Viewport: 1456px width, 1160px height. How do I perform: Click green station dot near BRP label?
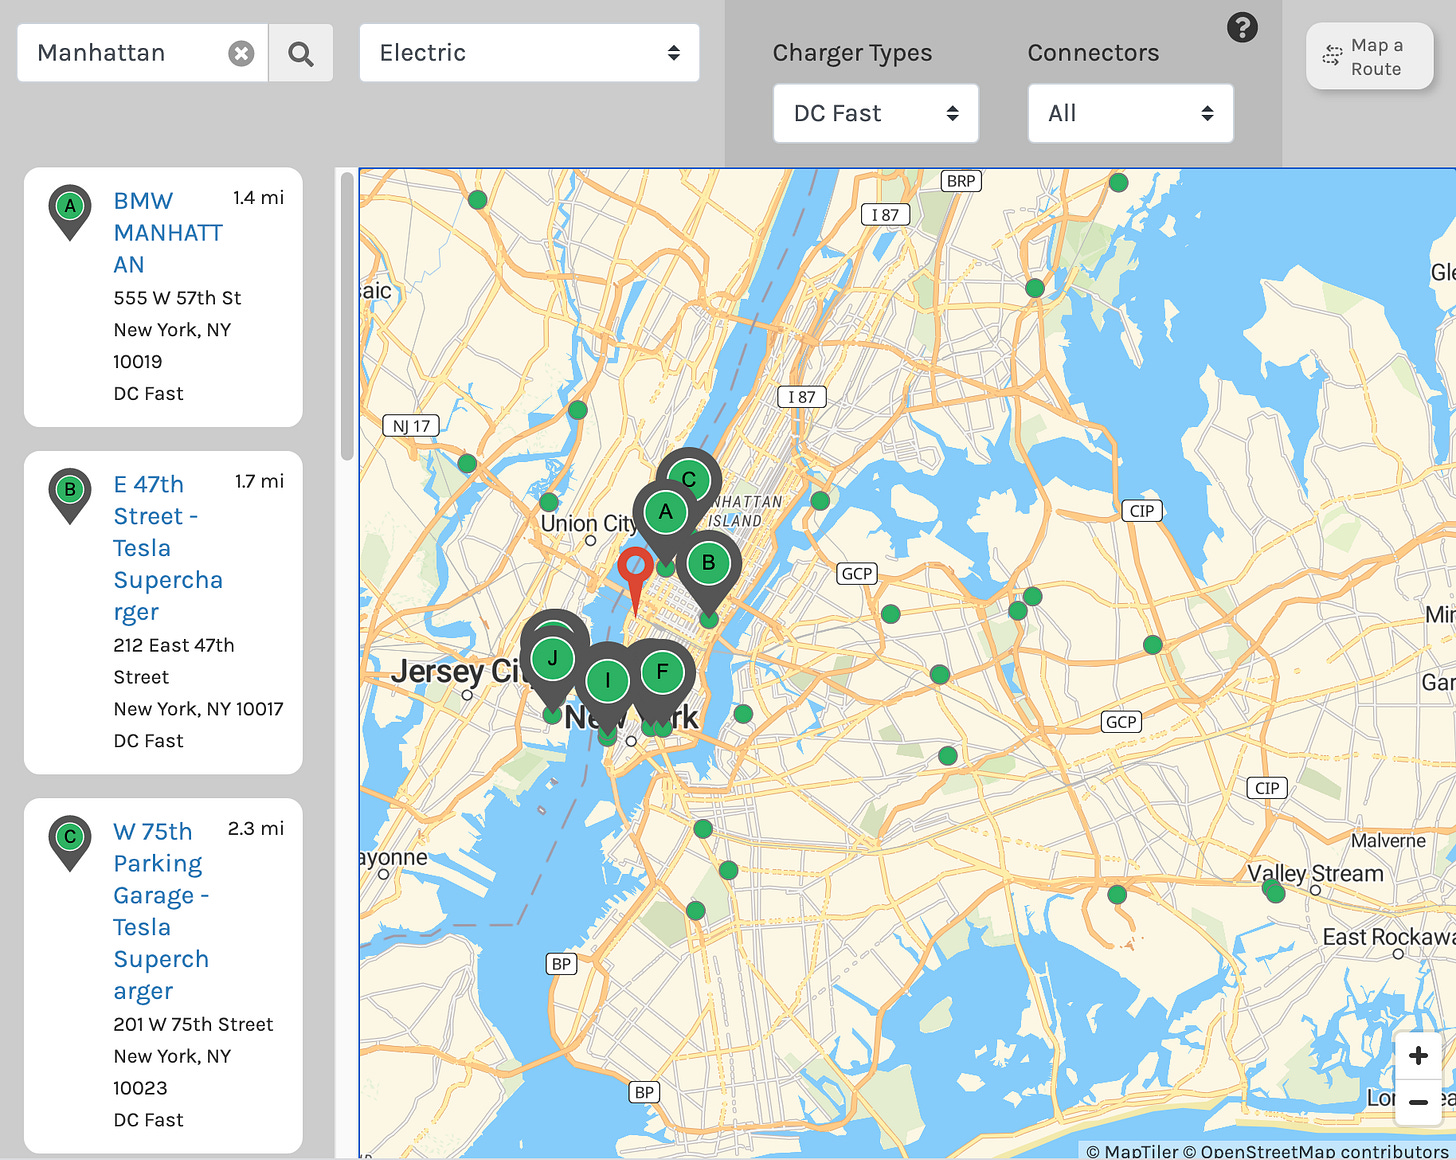pyautogui.click(x=1119, y=182)
